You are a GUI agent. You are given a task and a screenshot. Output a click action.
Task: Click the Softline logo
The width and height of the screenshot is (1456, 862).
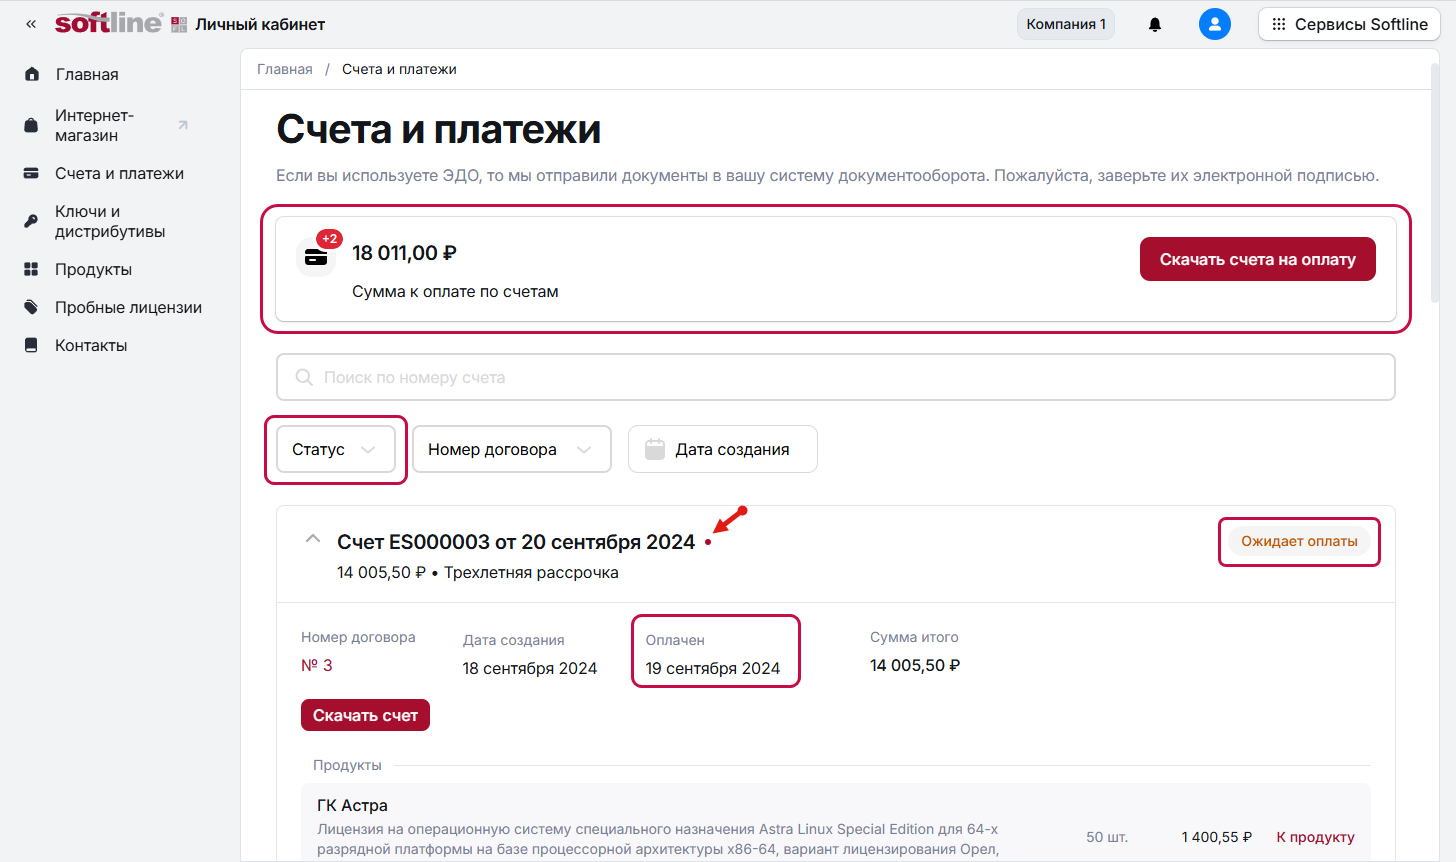pos(108,24)
